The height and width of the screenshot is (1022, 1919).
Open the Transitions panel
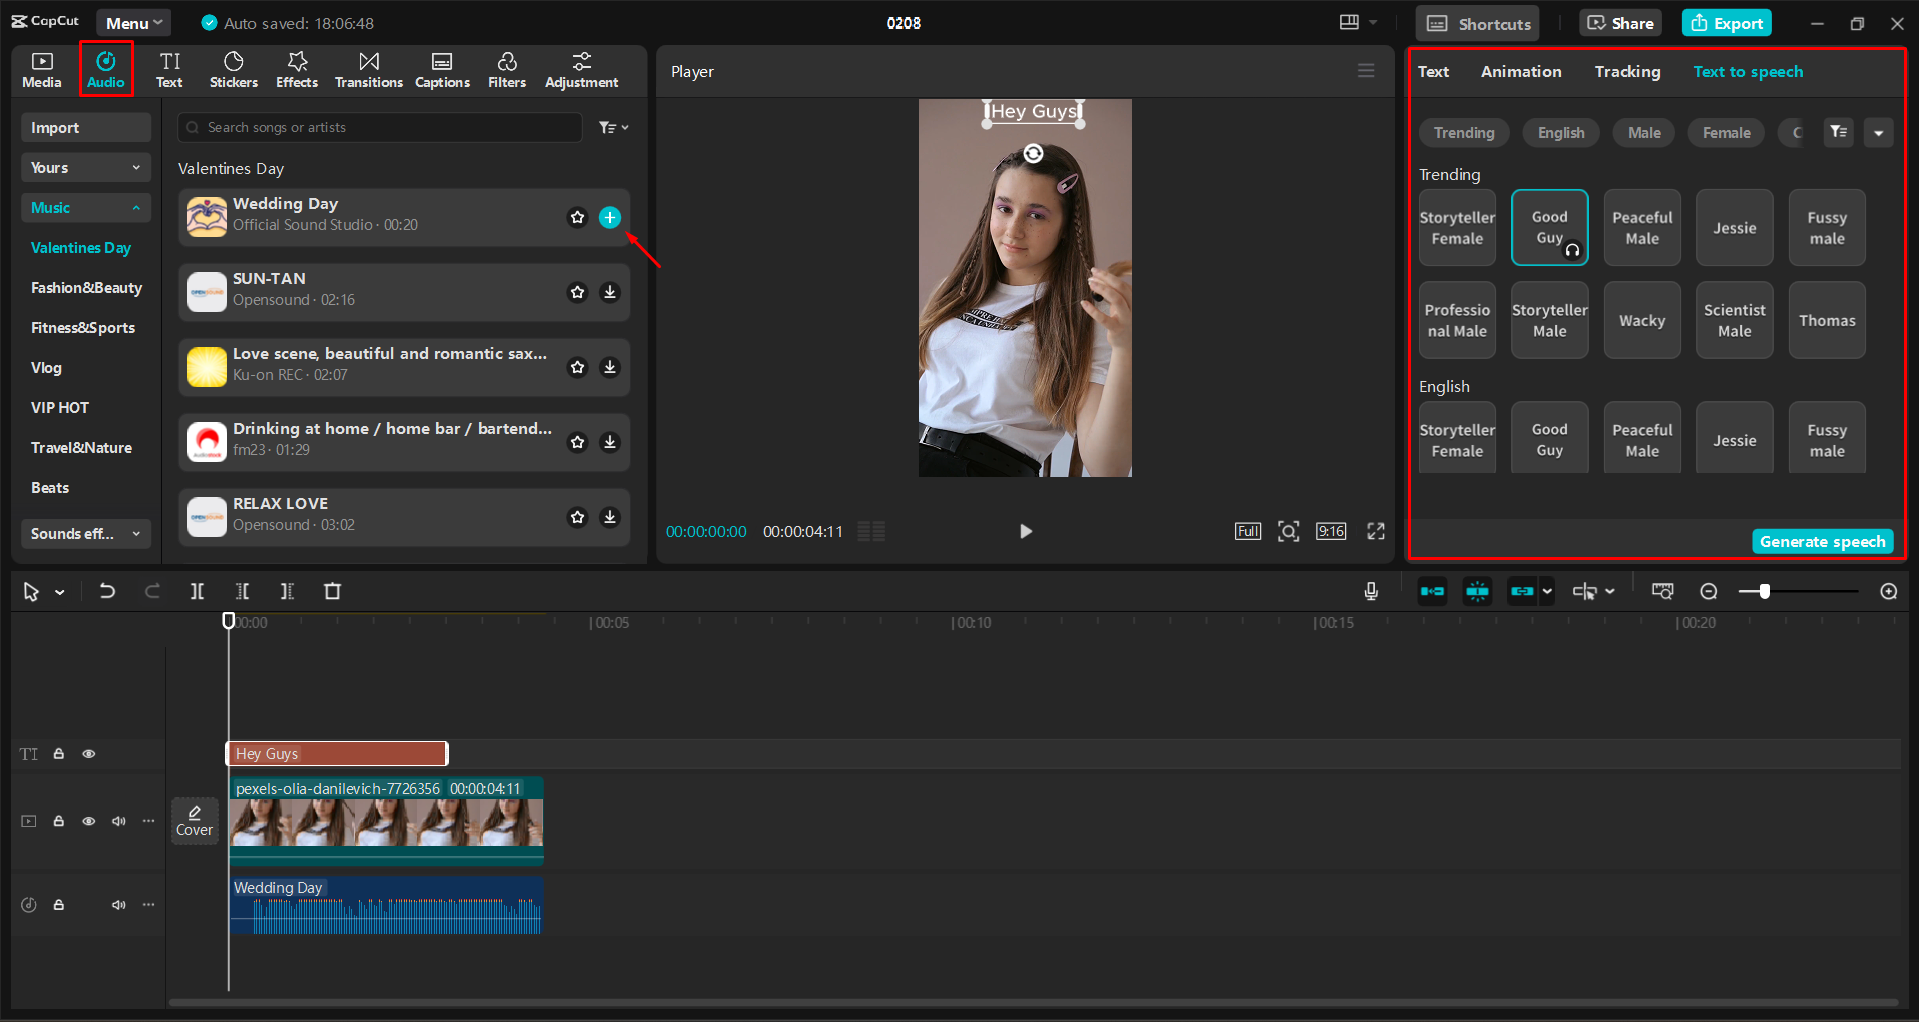click(x=368, y=69)
